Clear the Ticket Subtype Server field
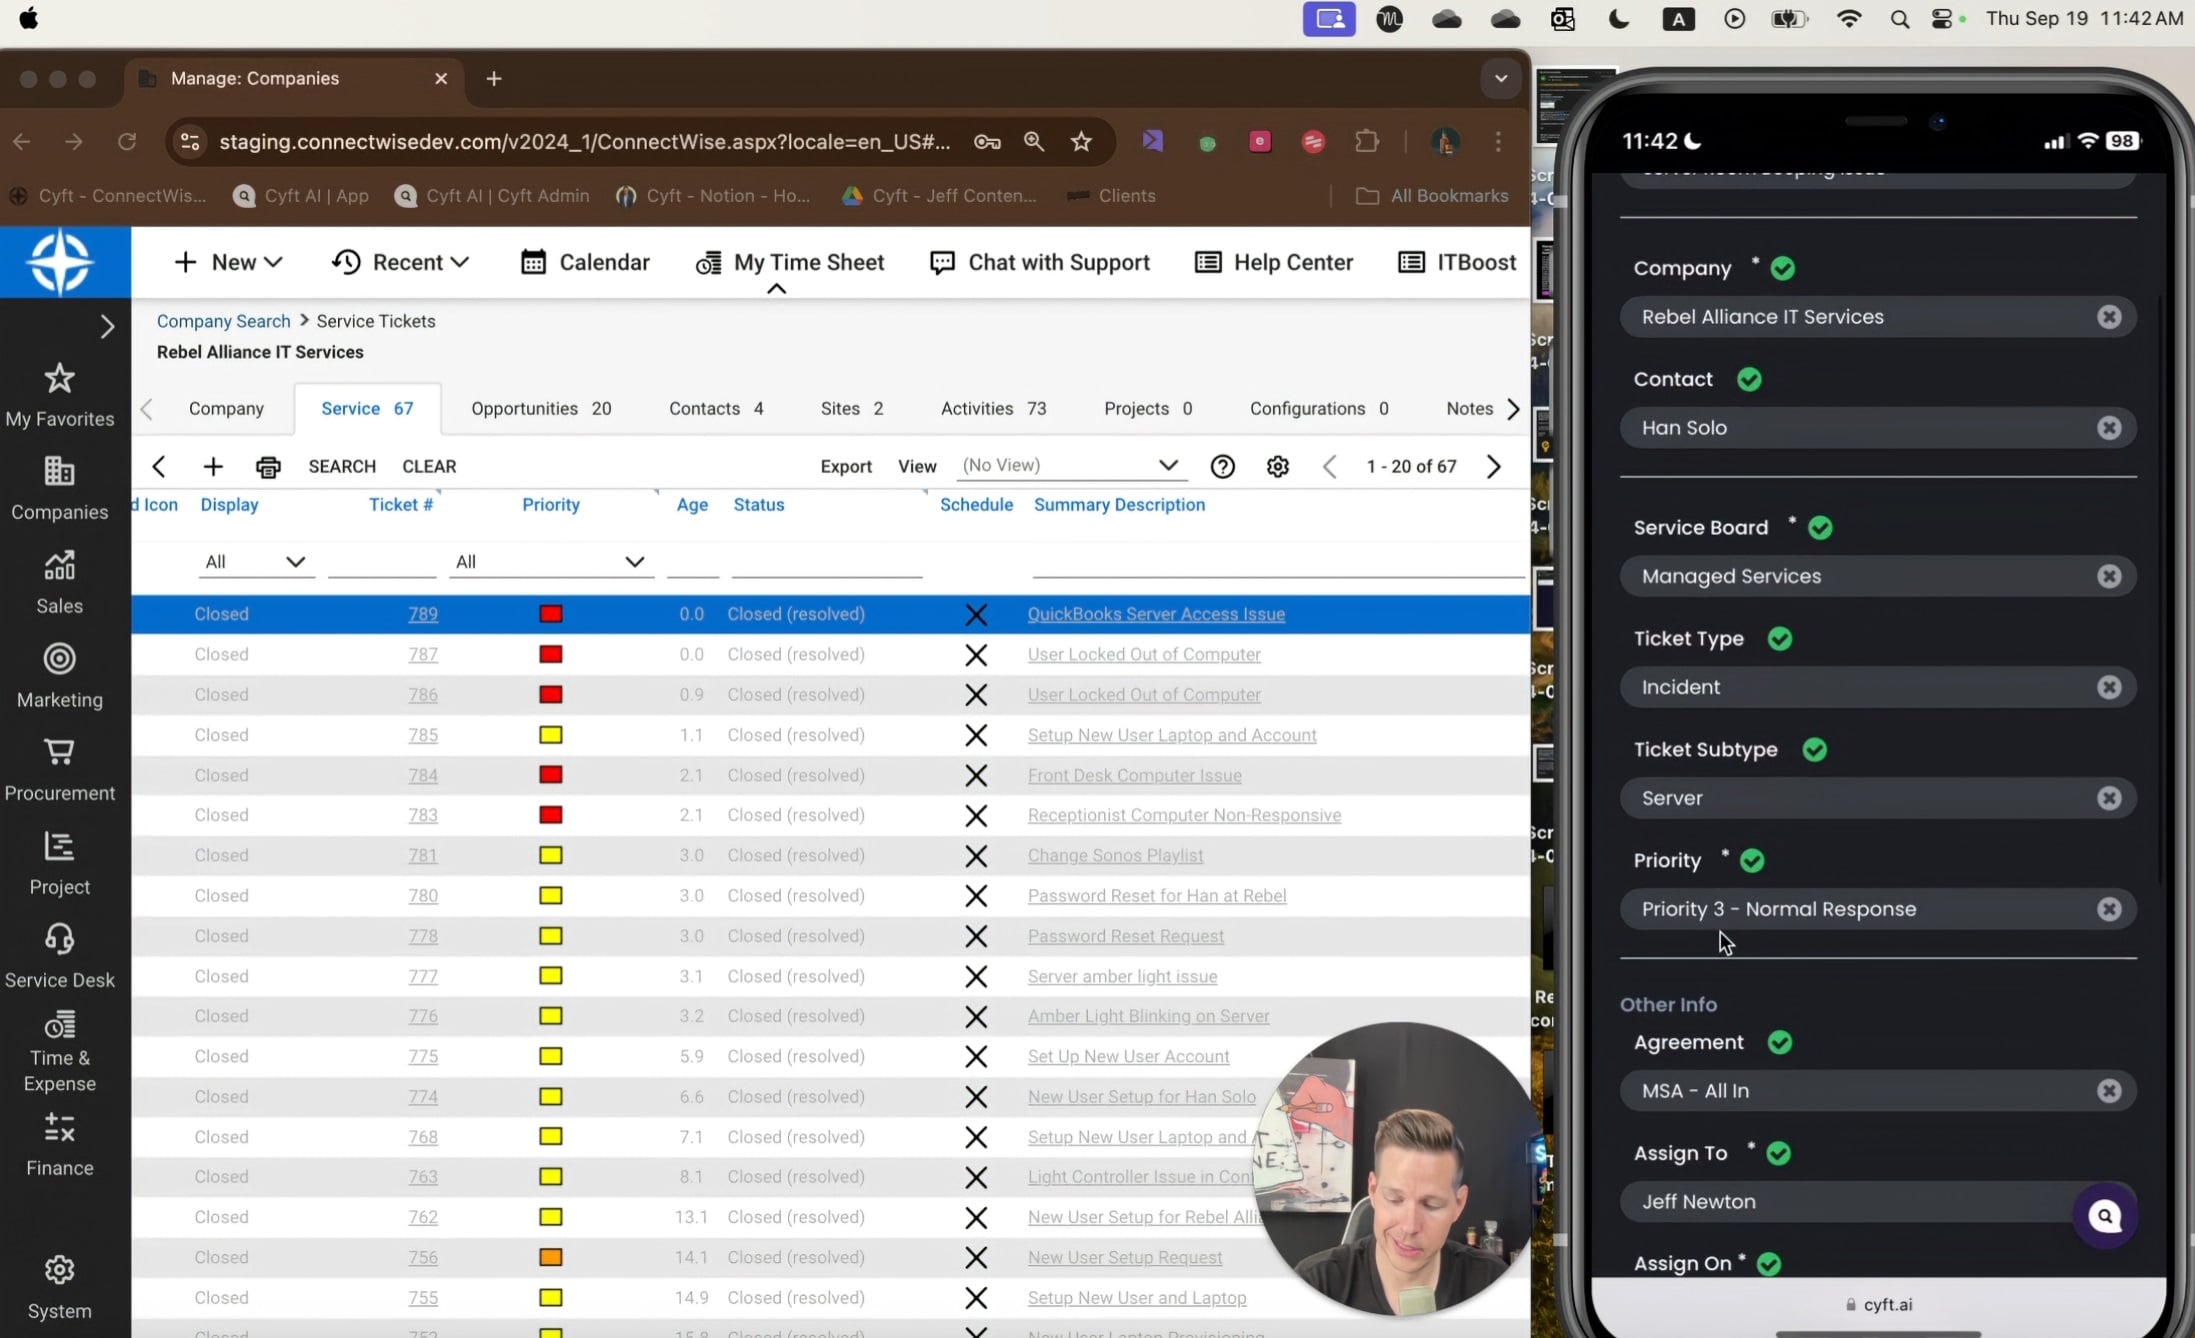 click(2109, 798)
